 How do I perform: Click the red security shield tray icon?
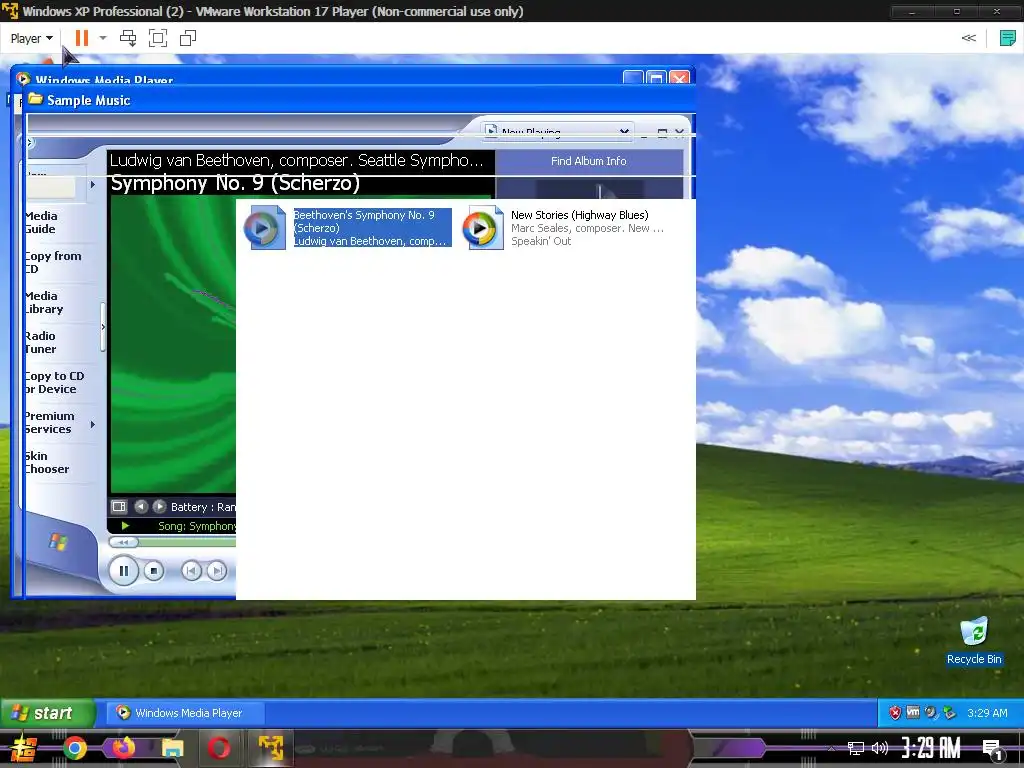(895, 713)
